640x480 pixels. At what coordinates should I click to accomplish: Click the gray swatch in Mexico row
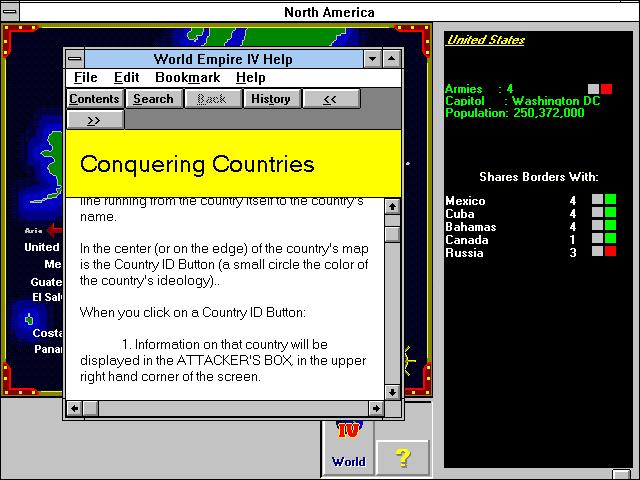coord(598,200)
